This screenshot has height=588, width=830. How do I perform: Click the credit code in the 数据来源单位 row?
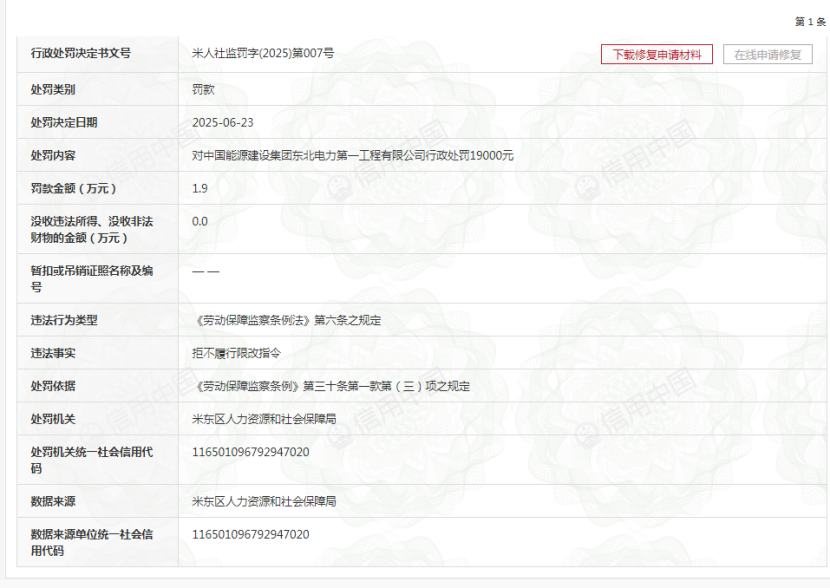(251, 535)
